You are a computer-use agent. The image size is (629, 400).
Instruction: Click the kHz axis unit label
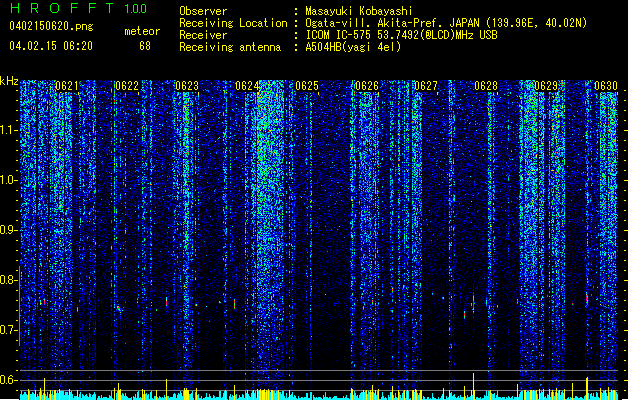click(x=9, y=81)
